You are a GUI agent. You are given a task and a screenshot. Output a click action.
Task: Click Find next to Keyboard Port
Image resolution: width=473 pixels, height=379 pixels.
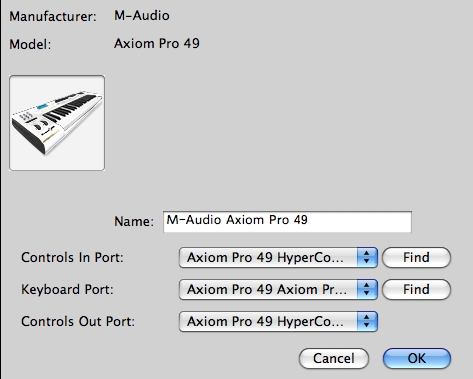pyautogui.click(x=416, y=289)
